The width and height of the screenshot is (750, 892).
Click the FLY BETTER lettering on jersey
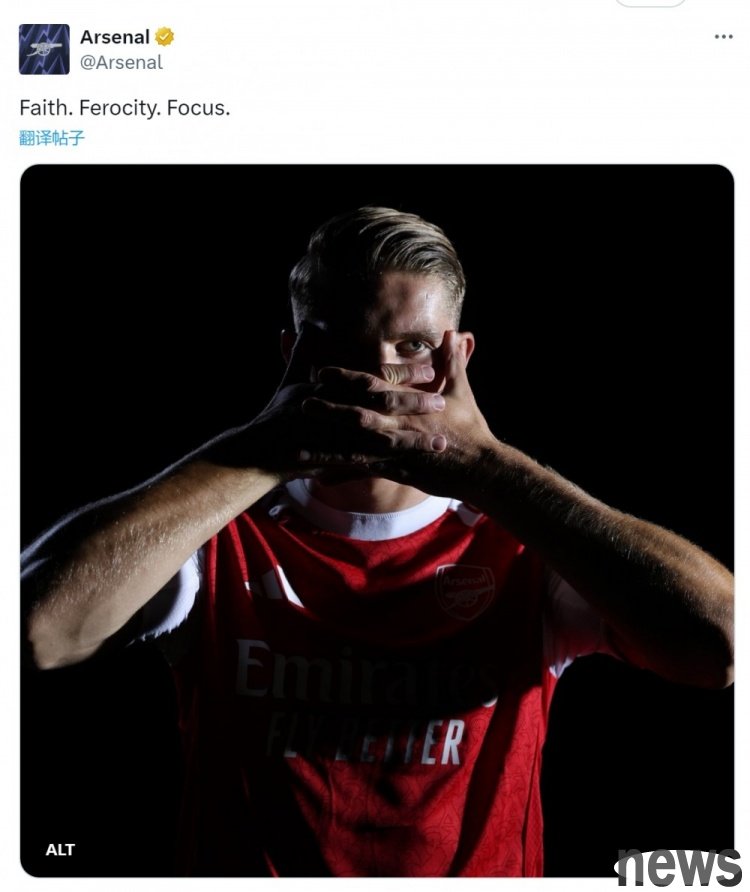coord(368,741)
